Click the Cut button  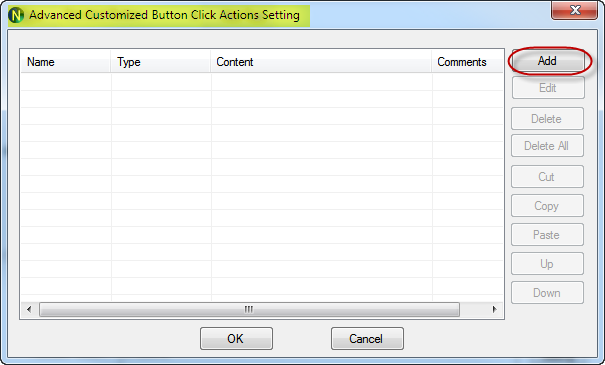coord(547,176)
